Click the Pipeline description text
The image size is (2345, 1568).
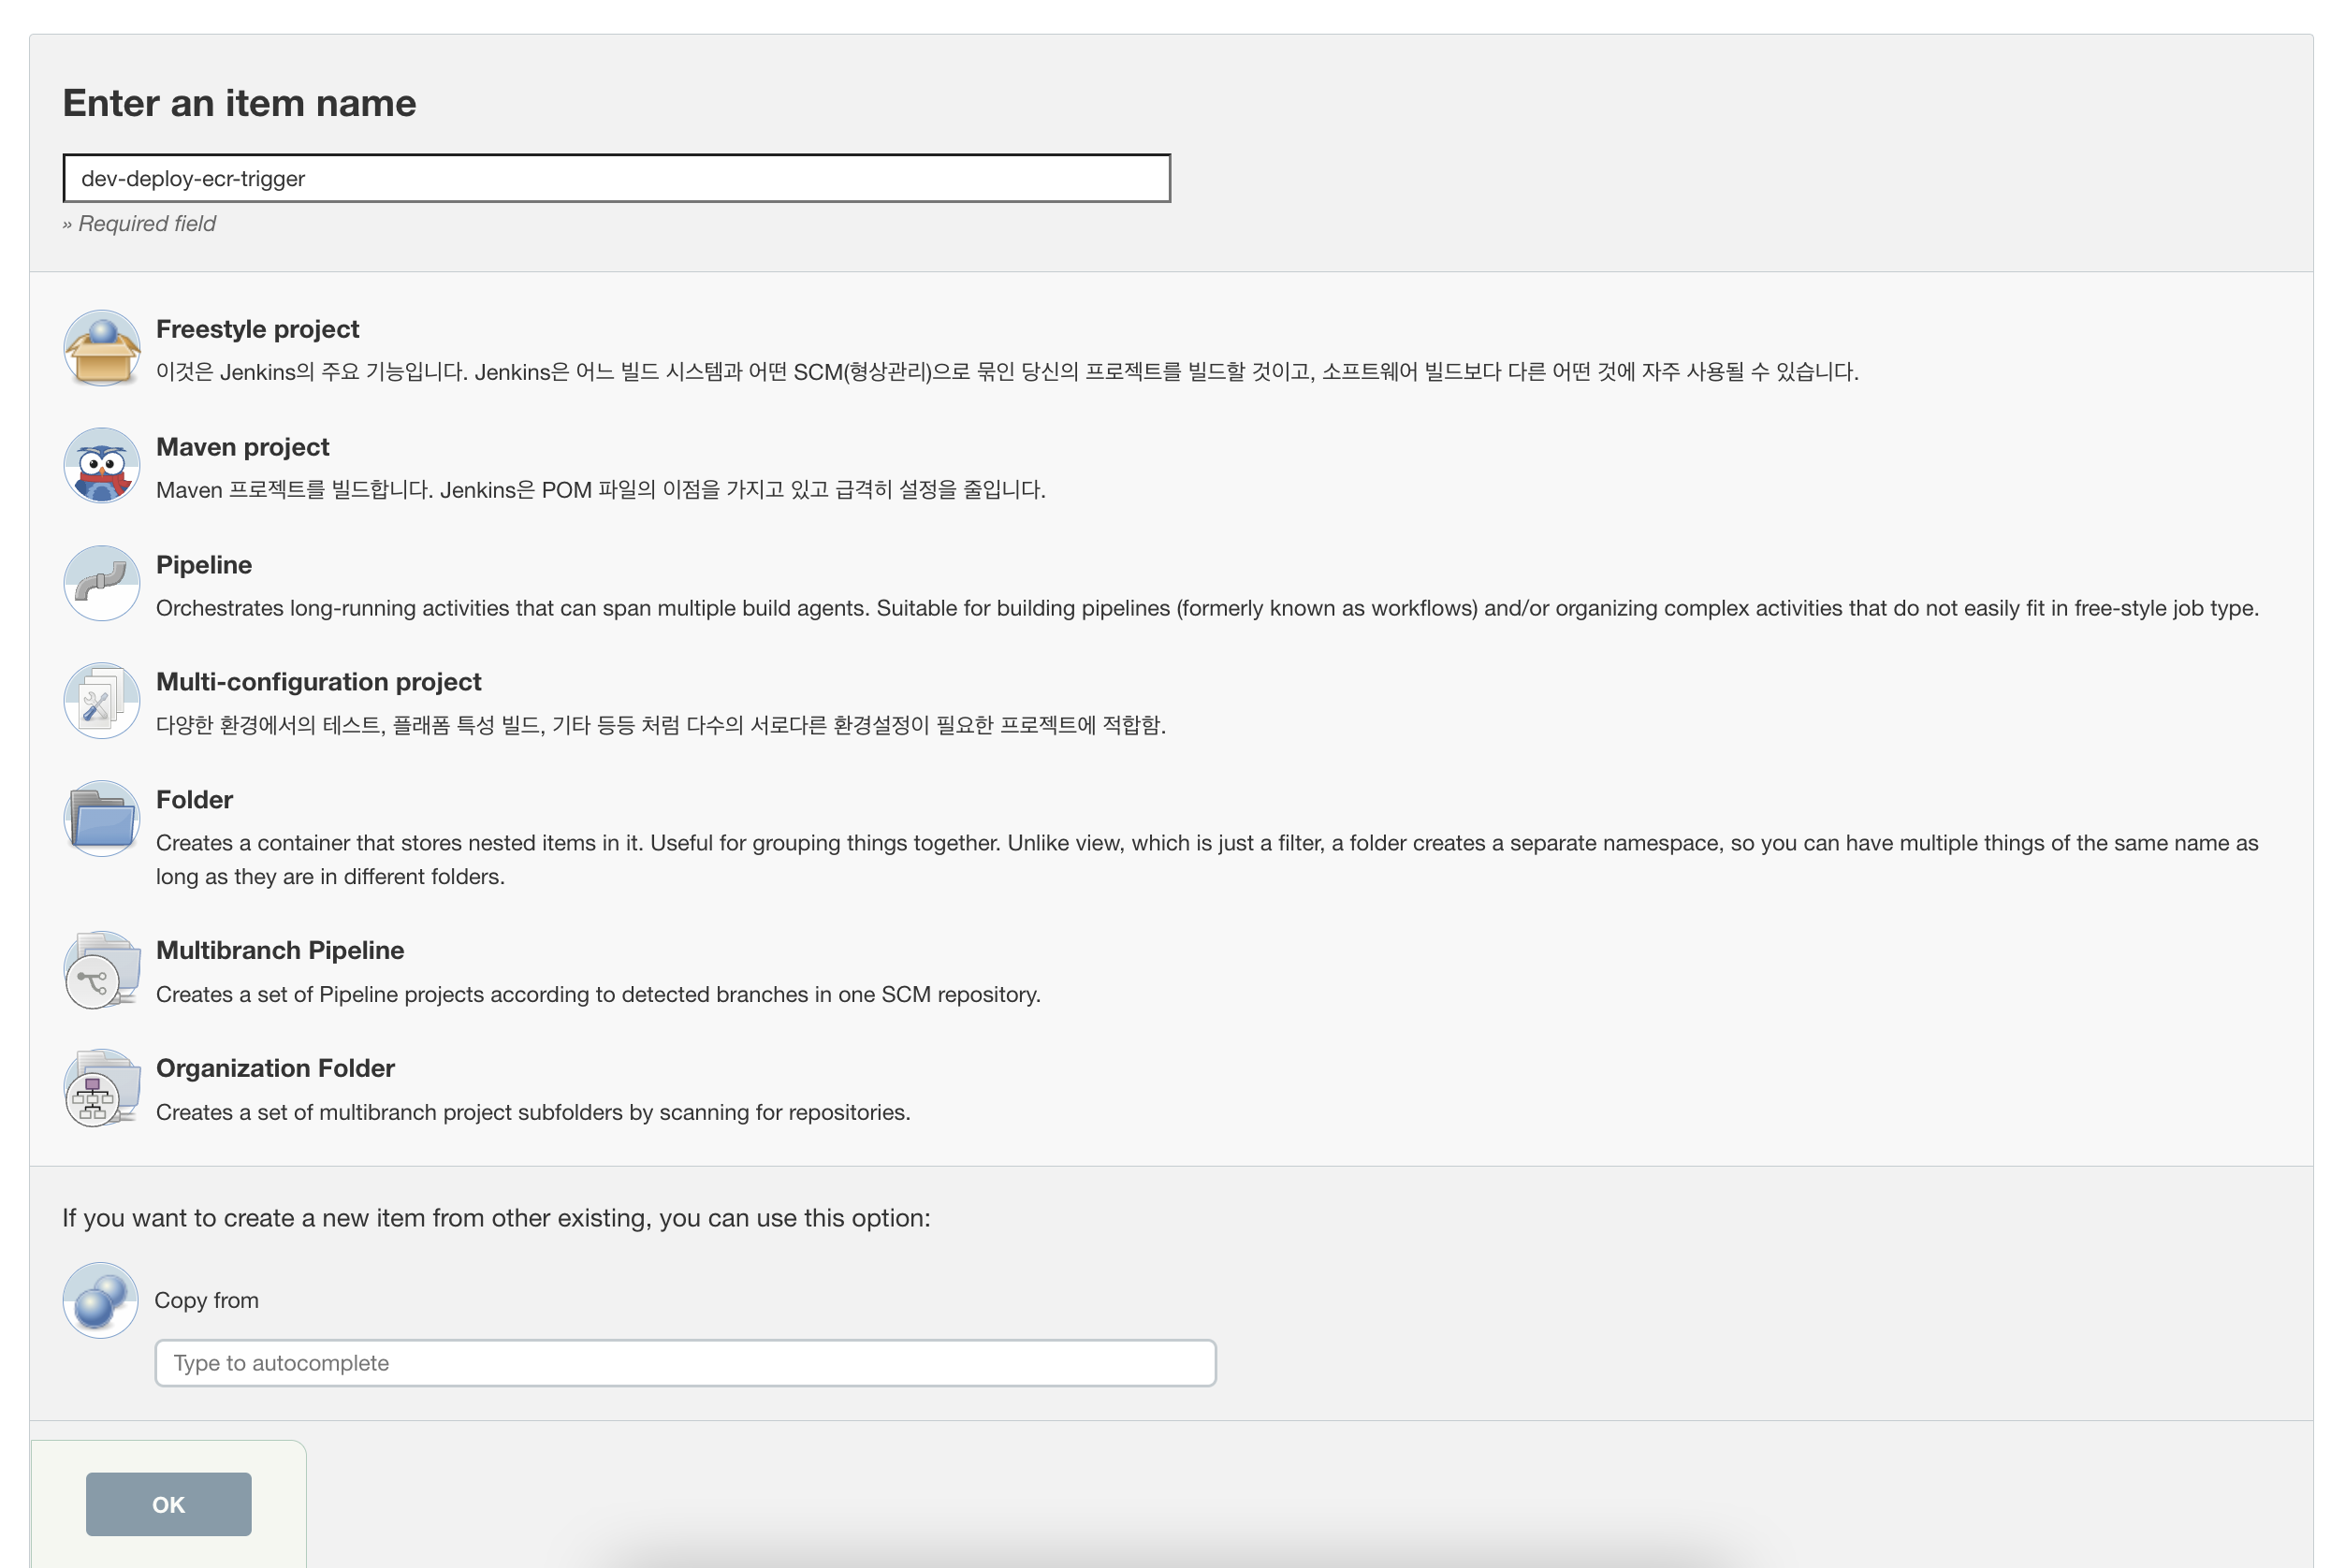coord(1206,608)
